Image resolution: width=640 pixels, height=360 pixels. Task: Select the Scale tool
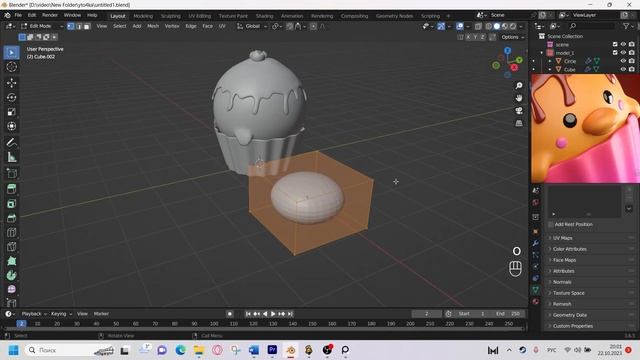click(11, 112)
